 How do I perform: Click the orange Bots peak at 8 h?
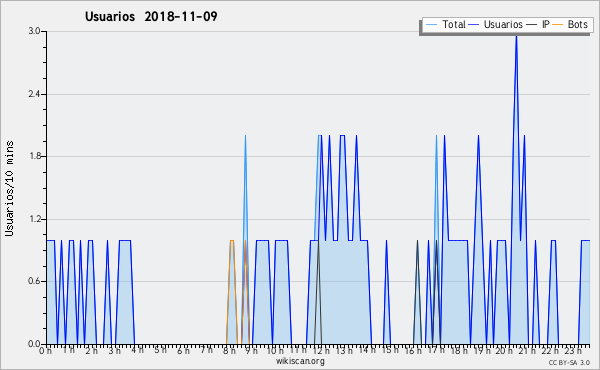tap(232, 241)
